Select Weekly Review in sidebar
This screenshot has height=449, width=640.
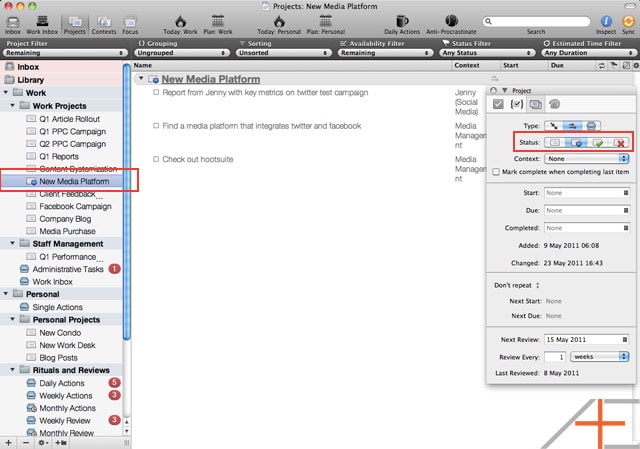[x=61, y=420]
